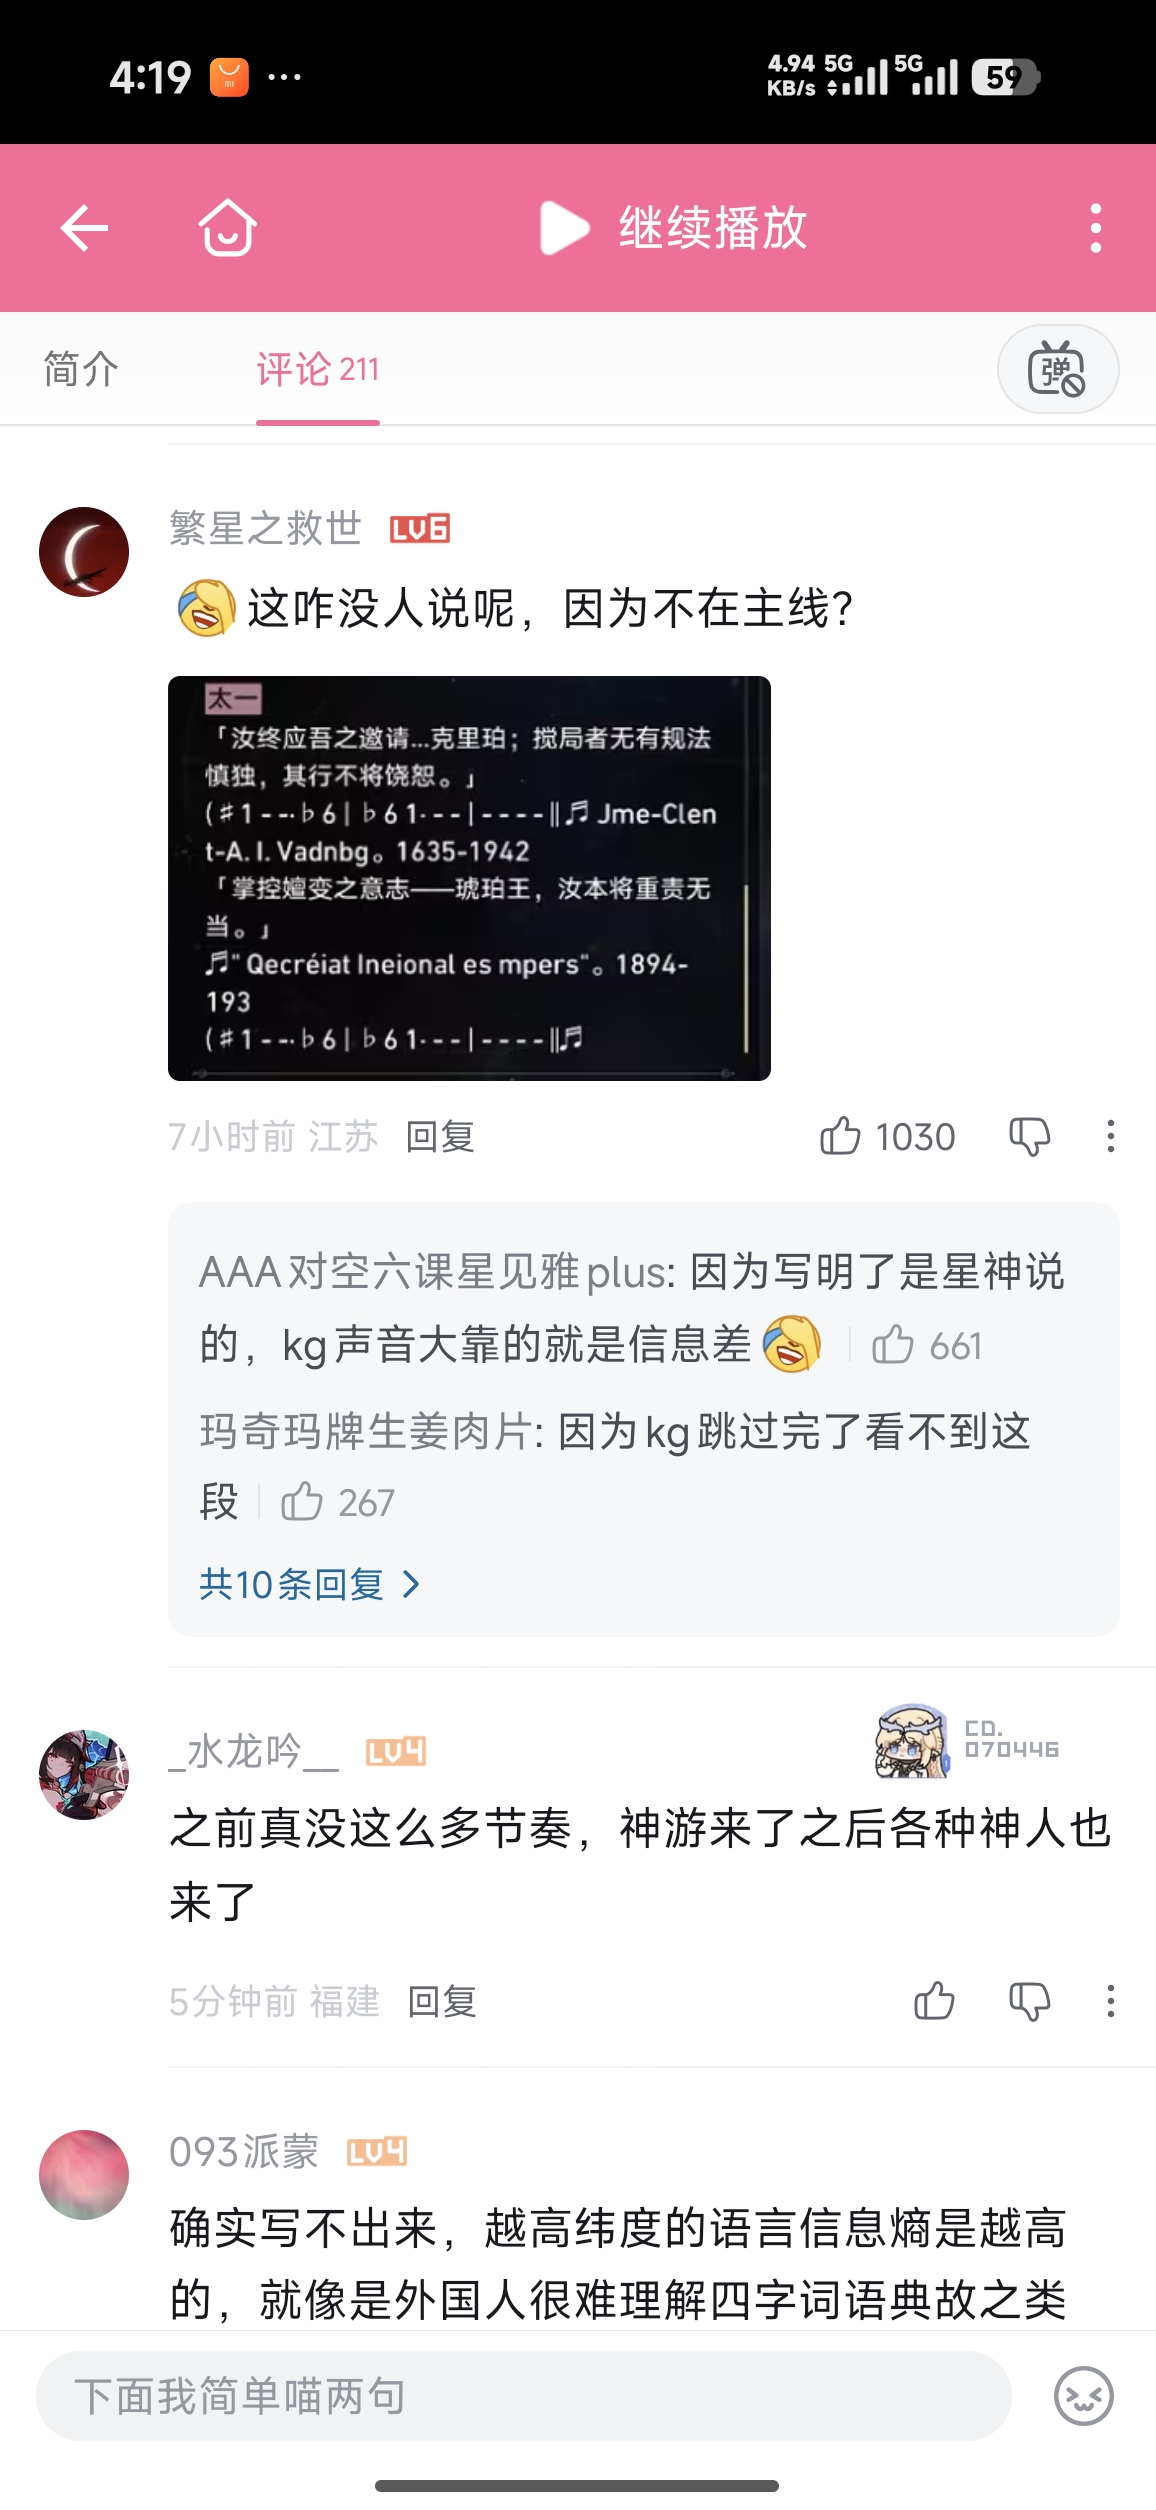Open emoji picker next to input
The height and width of the screenshot is (2510, 1156).
(x=1084, y=2396)
